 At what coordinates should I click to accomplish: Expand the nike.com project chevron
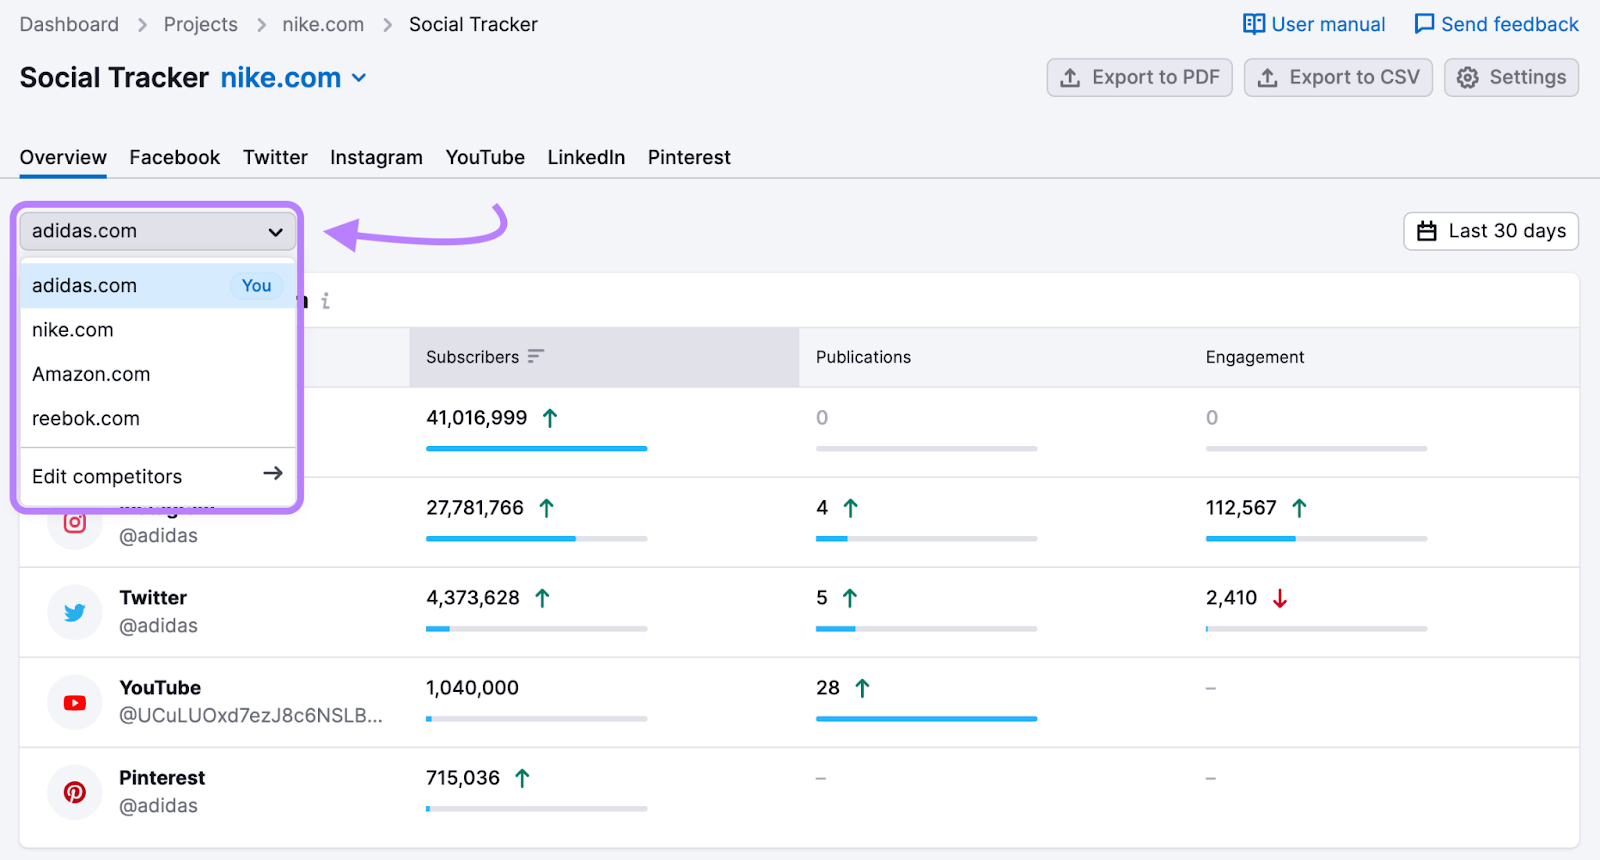click(359, 78)
